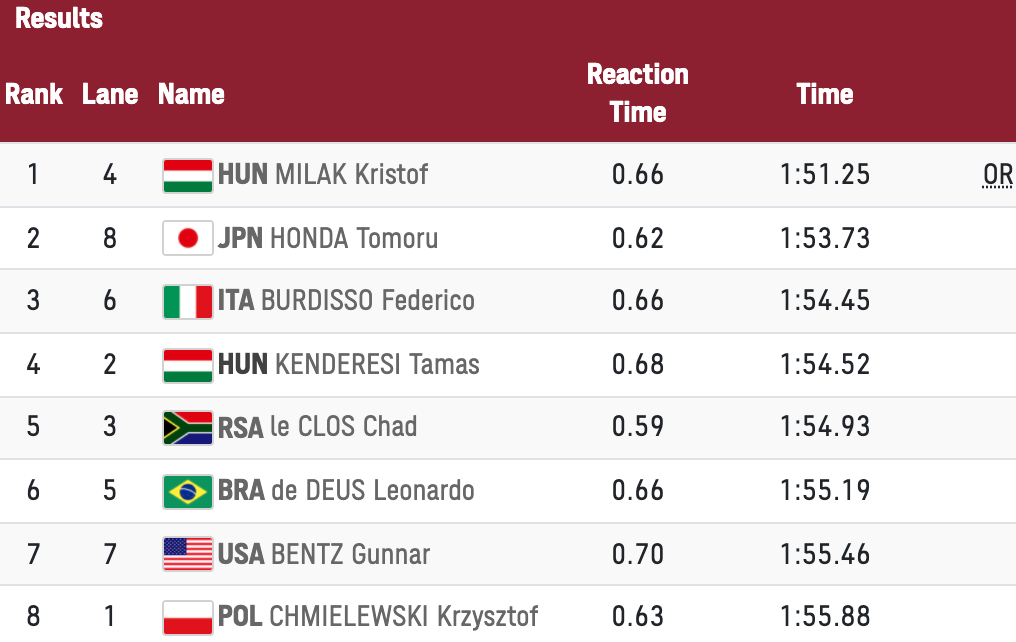Screen dimensions: 1016x642
Task: Click the Time column header
Action: click(x=825, y=94)
